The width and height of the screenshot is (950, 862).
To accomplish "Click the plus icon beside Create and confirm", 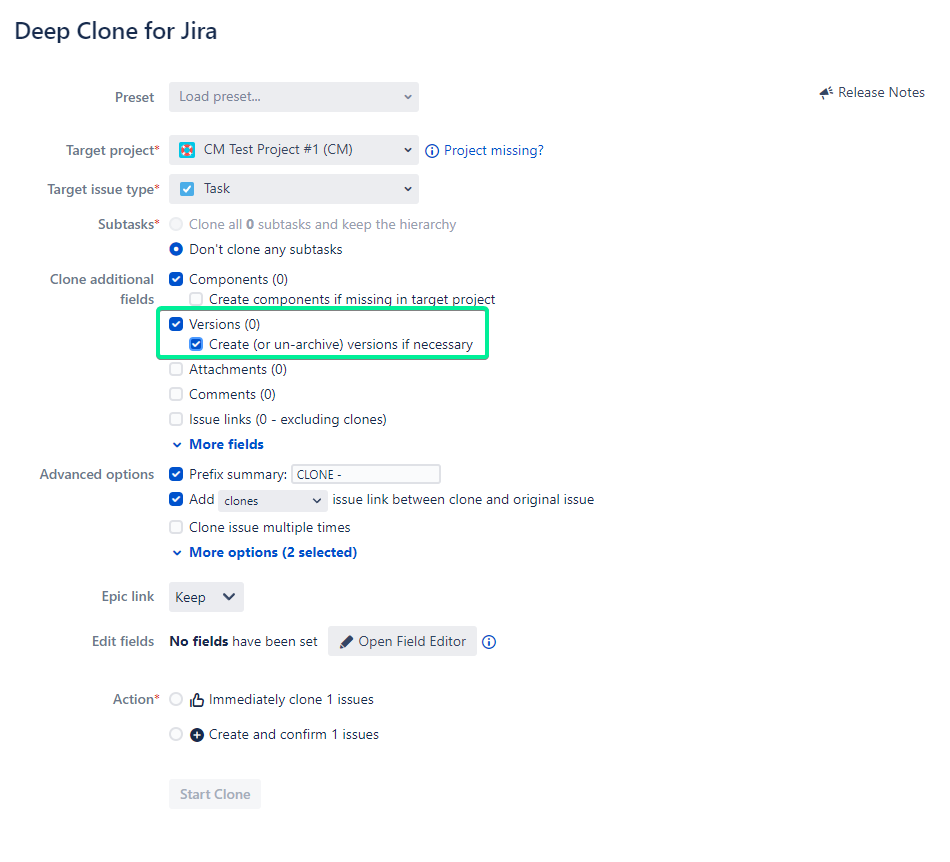I will (197, 734).
